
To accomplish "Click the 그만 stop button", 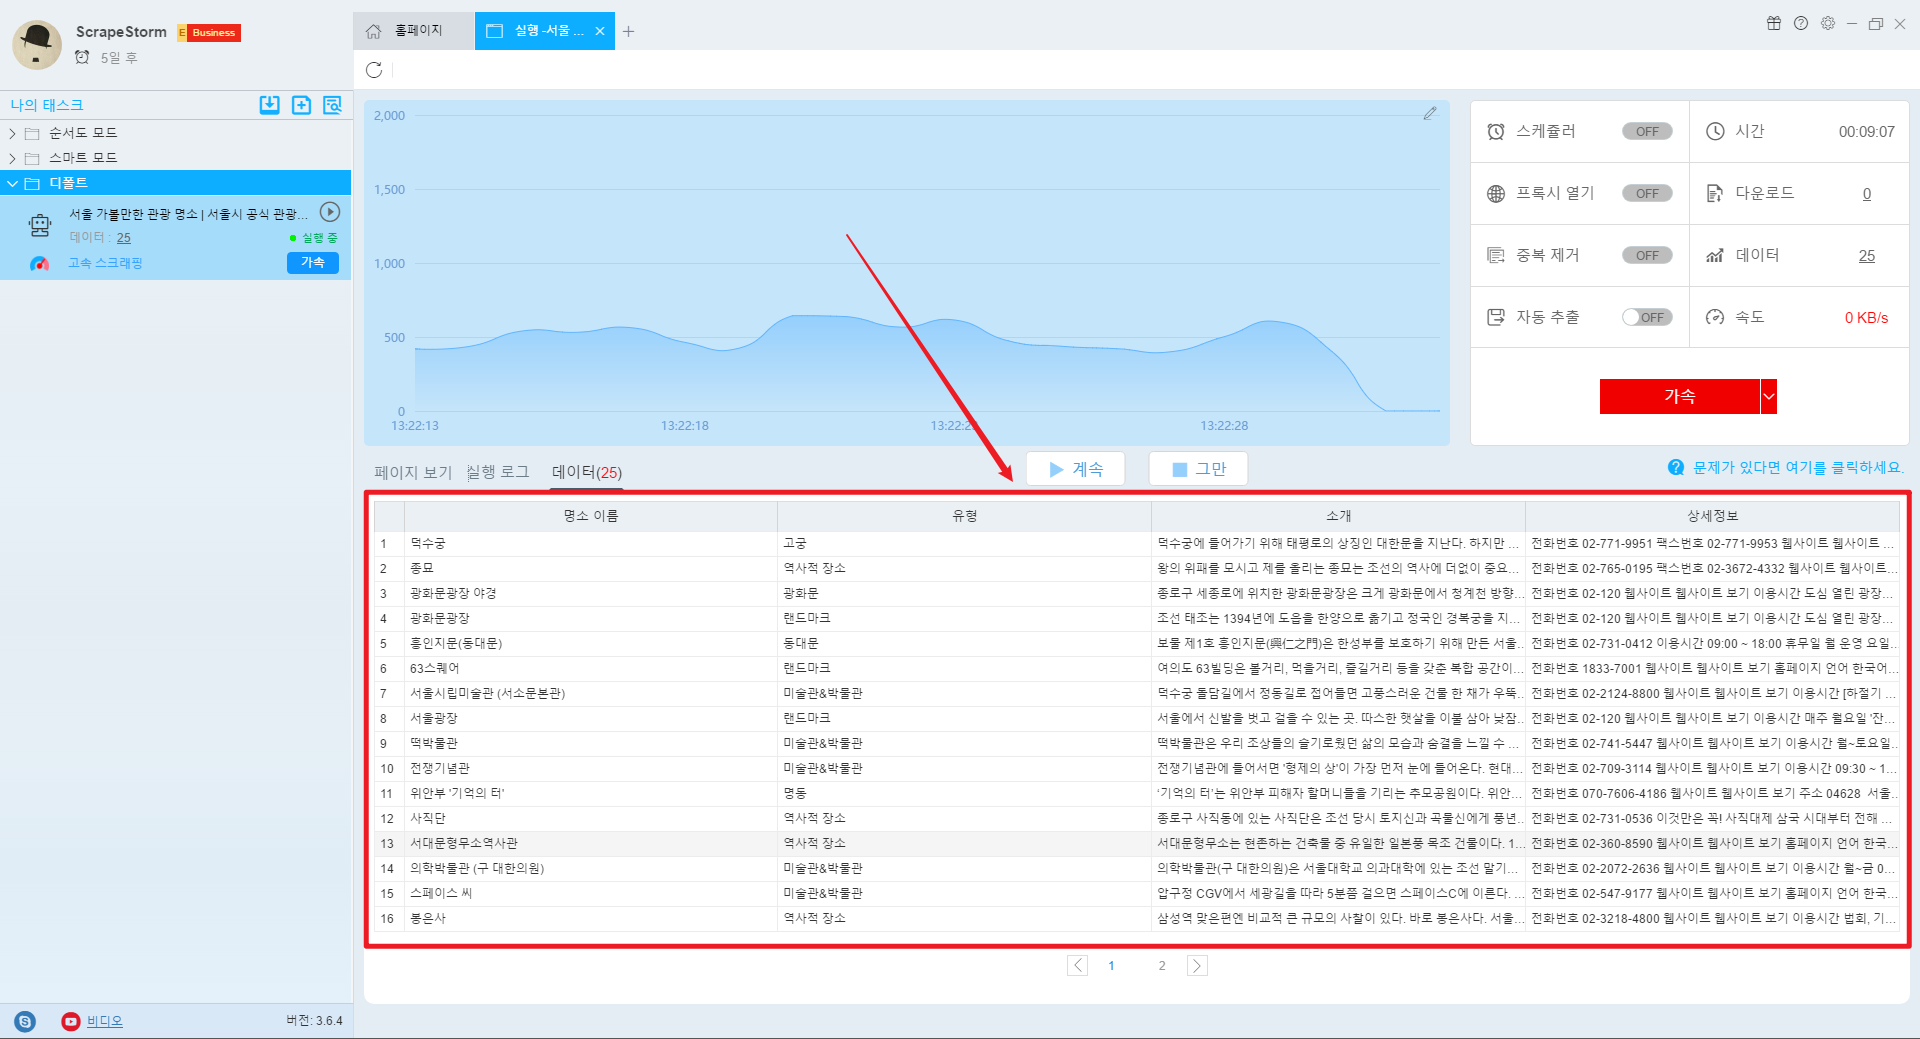I will (1198, 469).
